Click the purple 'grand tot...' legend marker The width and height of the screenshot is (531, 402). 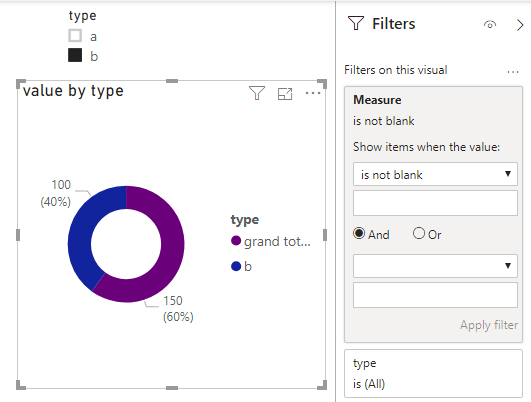coord(236,241)
